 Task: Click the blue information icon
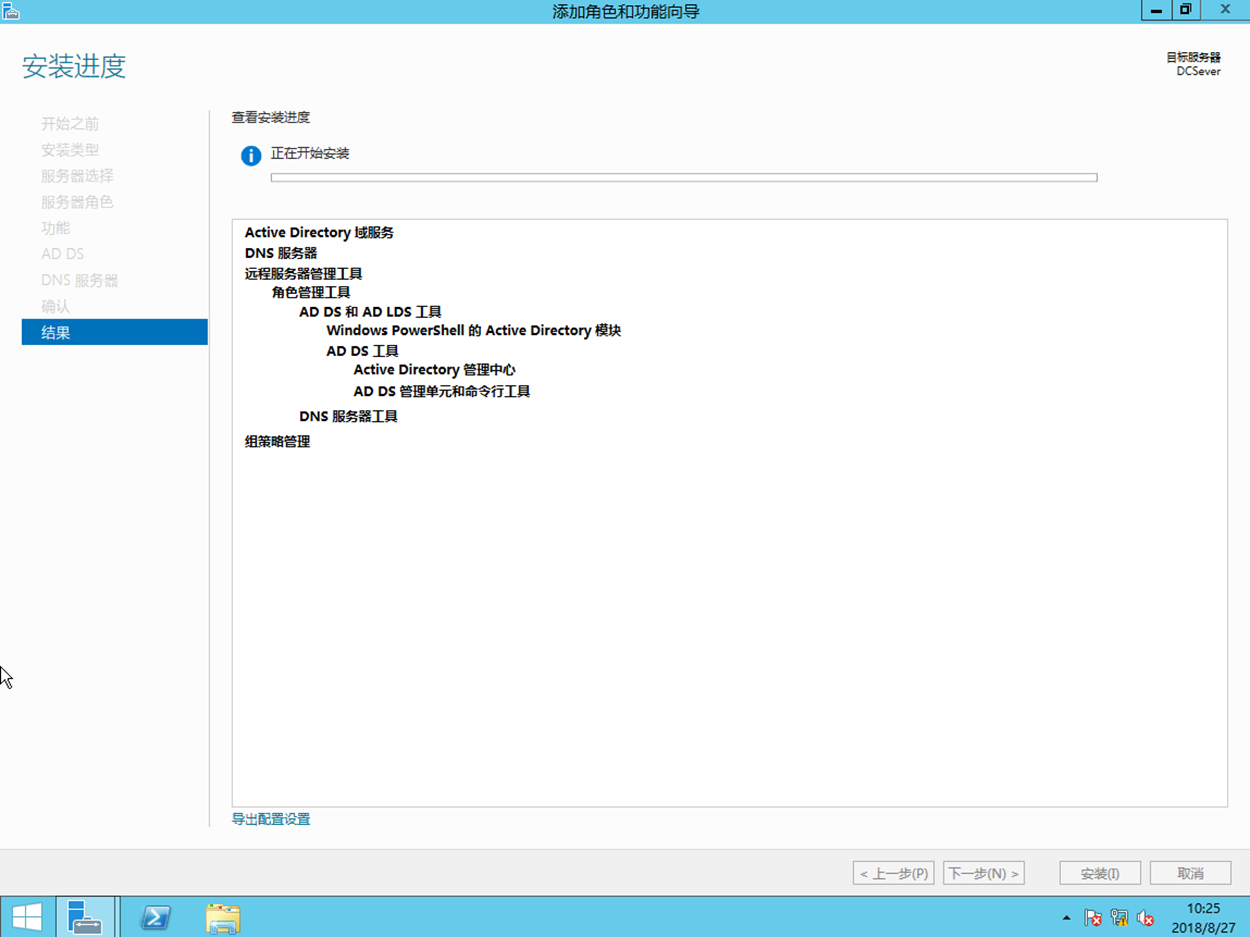click(251, 156)
